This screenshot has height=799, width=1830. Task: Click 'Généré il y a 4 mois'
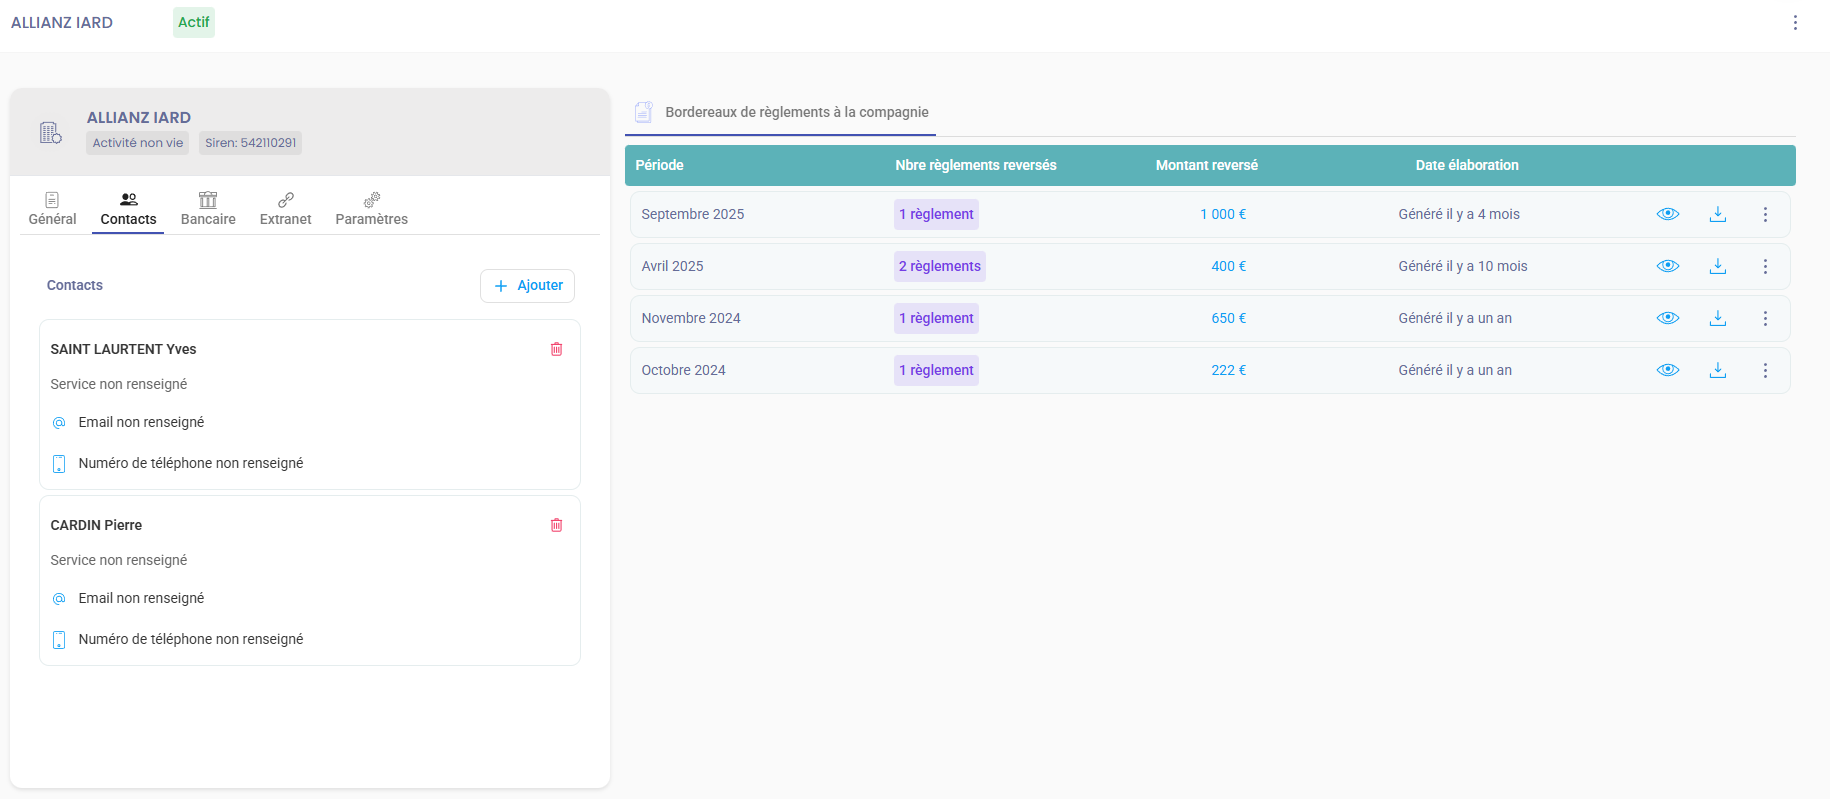1459,214
